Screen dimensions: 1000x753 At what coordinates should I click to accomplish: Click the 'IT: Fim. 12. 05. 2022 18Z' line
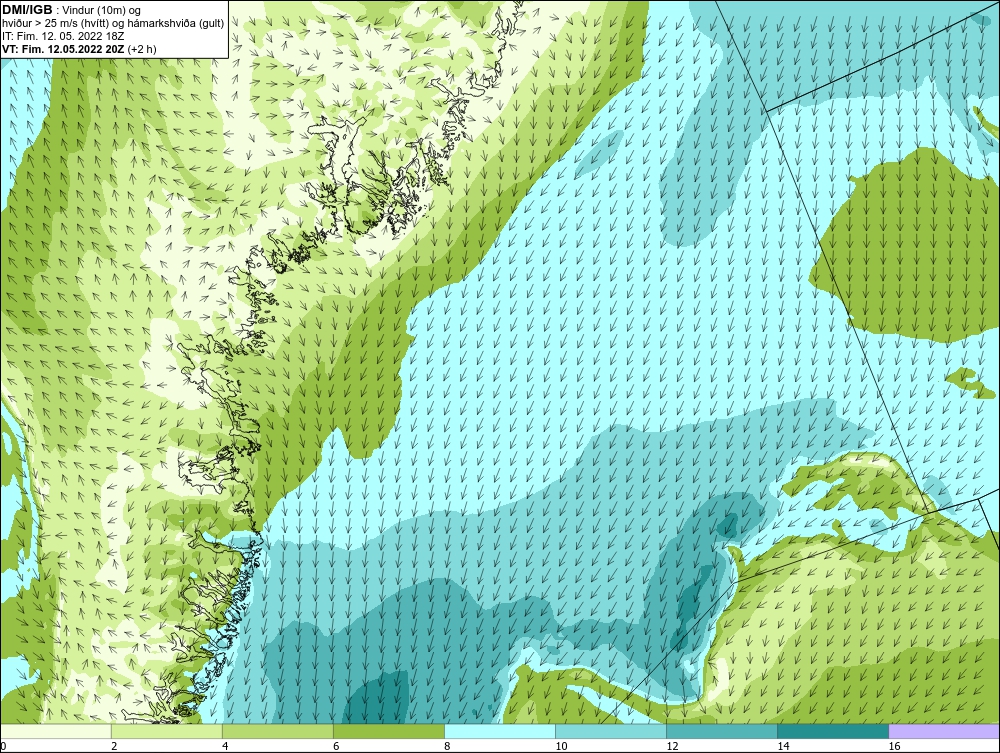coord(63,36)
